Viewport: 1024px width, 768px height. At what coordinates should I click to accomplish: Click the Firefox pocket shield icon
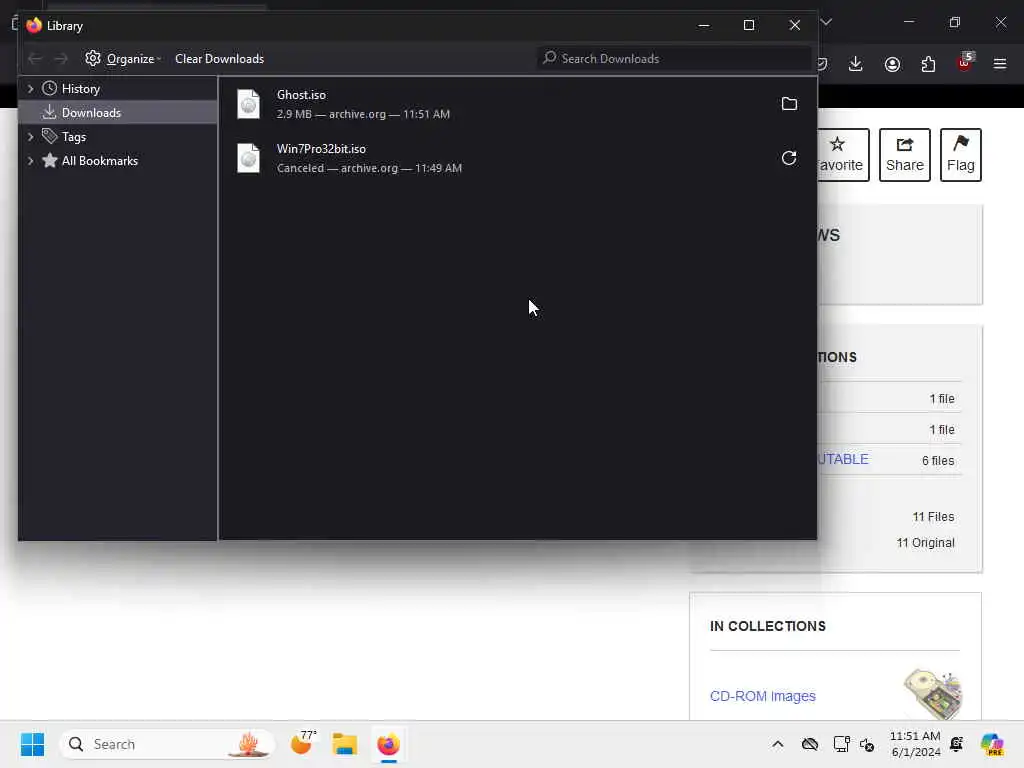pos(822,64)
